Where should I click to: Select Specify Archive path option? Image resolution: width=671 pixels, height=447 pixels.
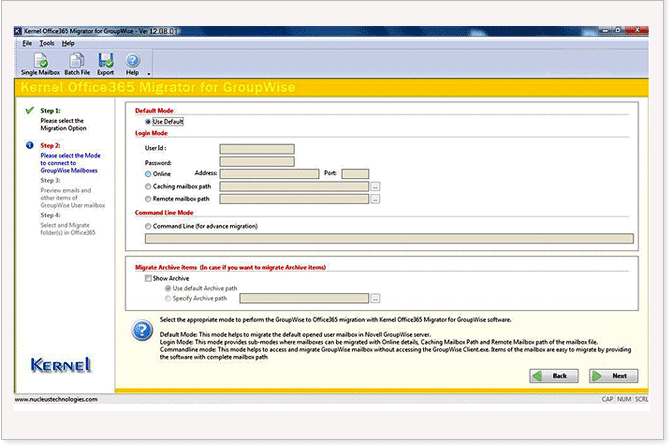click(168, 299)
